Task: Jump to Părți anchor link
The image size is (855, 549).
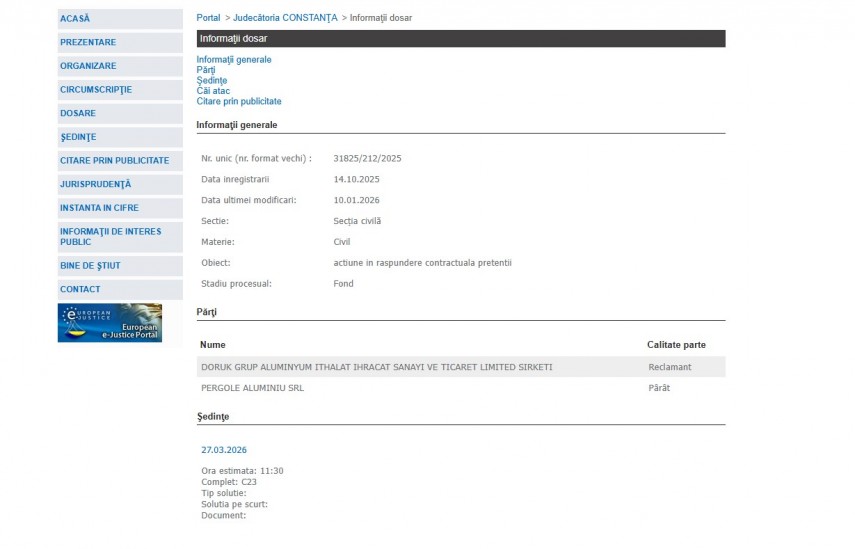Action: [206, 70]
